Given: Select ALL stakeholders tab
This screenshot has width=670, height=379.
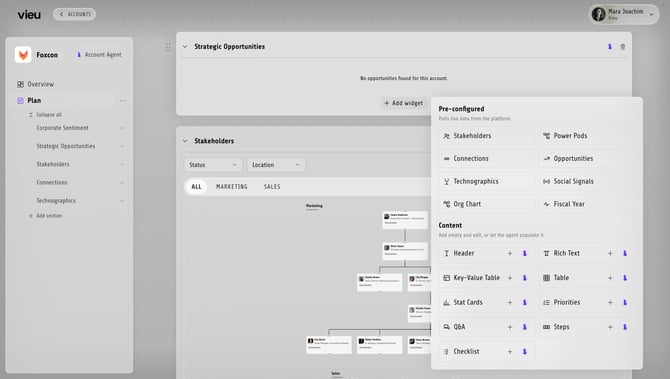Looking at the screenshot, I should [196, 187].
